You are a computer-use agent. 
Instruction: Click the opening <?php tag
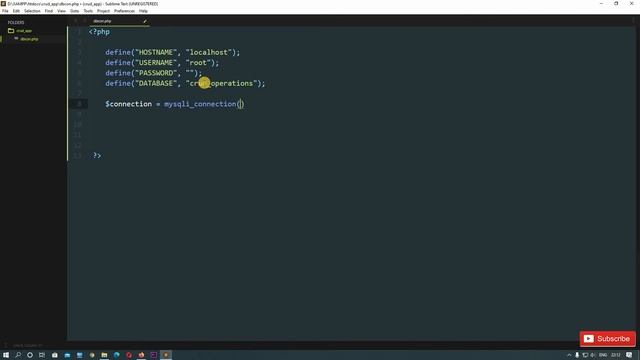pyautogui.click(x=99, y=32)
